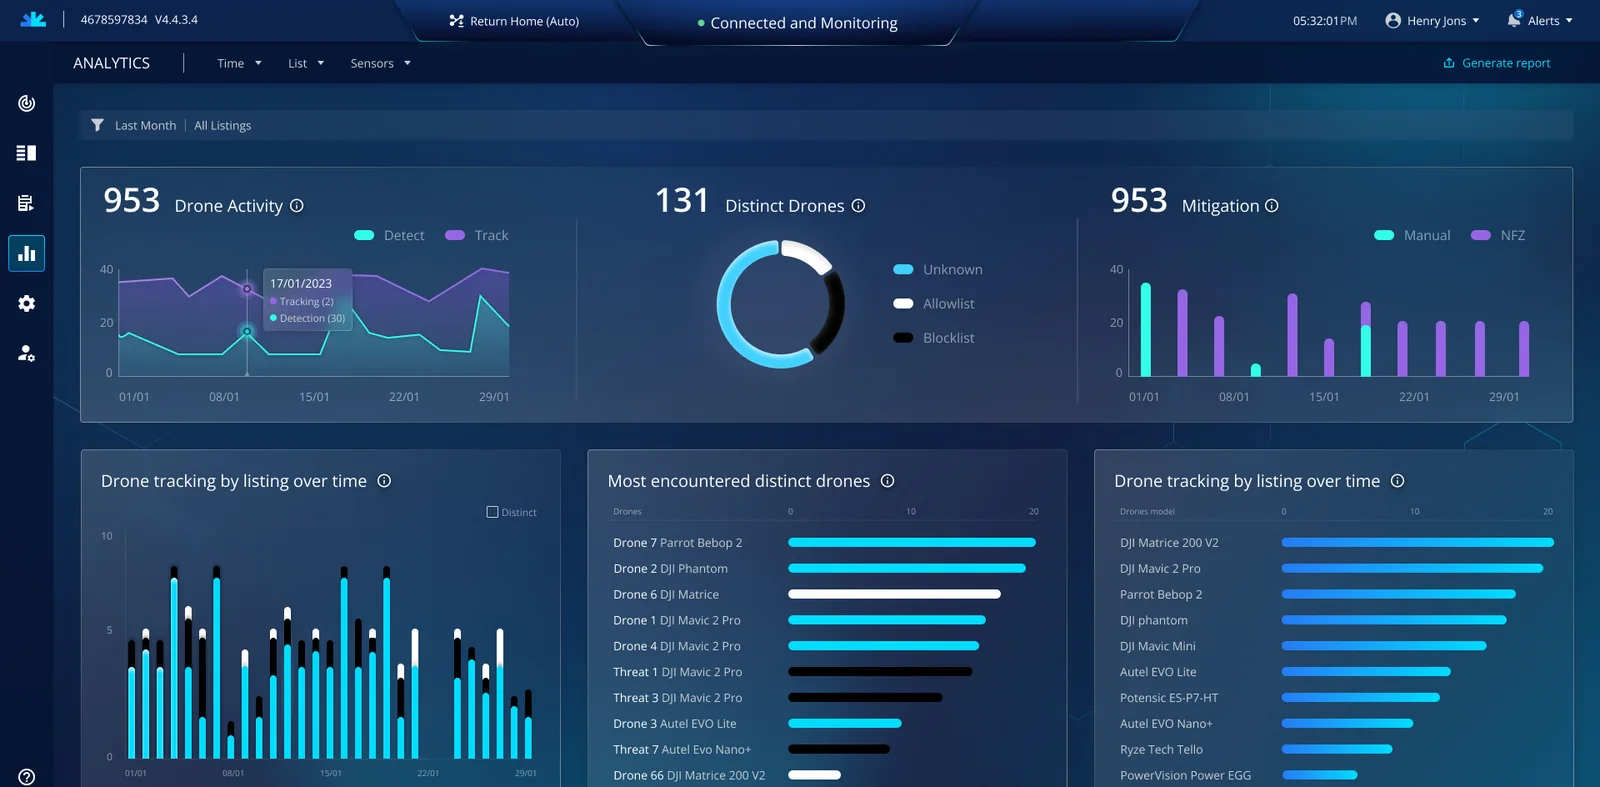1600x787 pixels.
Task: Click the filter funnel icon
Action: [x=97, y=125]
